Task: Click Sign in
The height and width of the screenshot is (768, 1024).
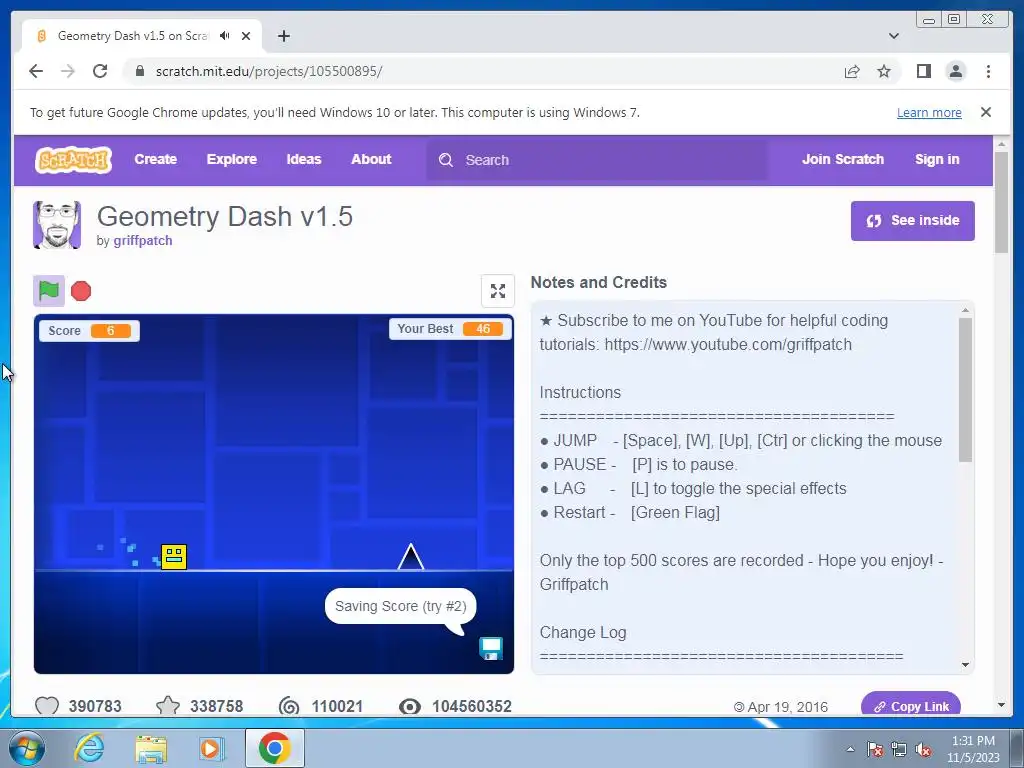Action: point(937,159)
